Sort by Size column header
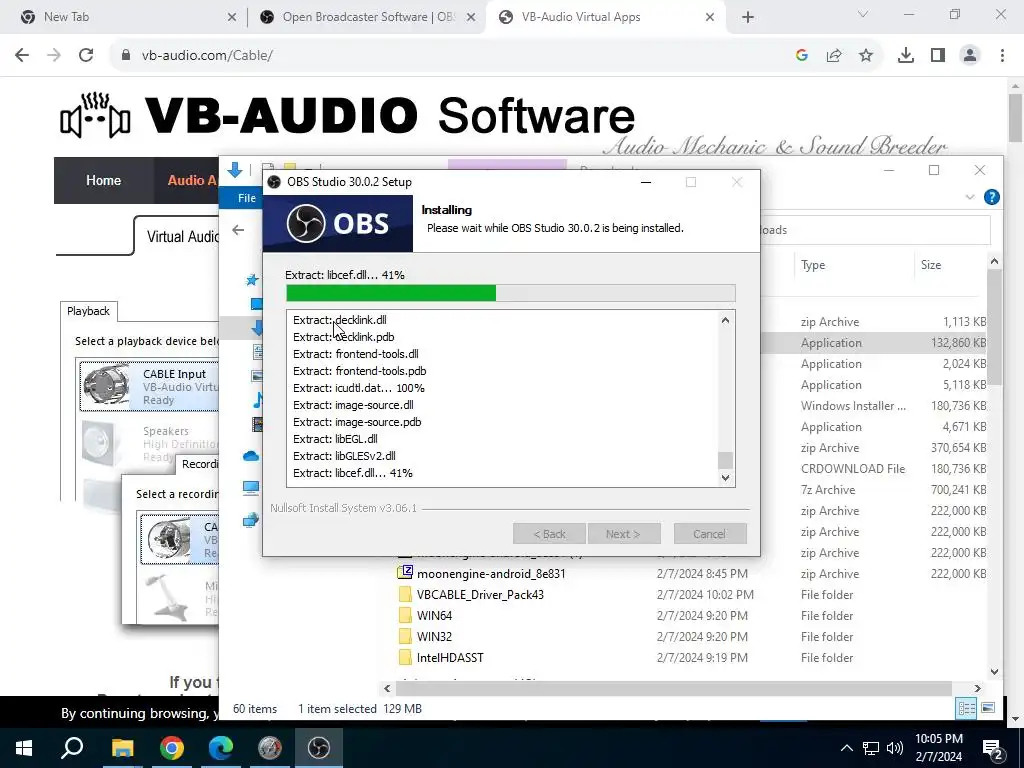Image resolution: width=1024 pixels, height=768 pixels. click(931, 265)
